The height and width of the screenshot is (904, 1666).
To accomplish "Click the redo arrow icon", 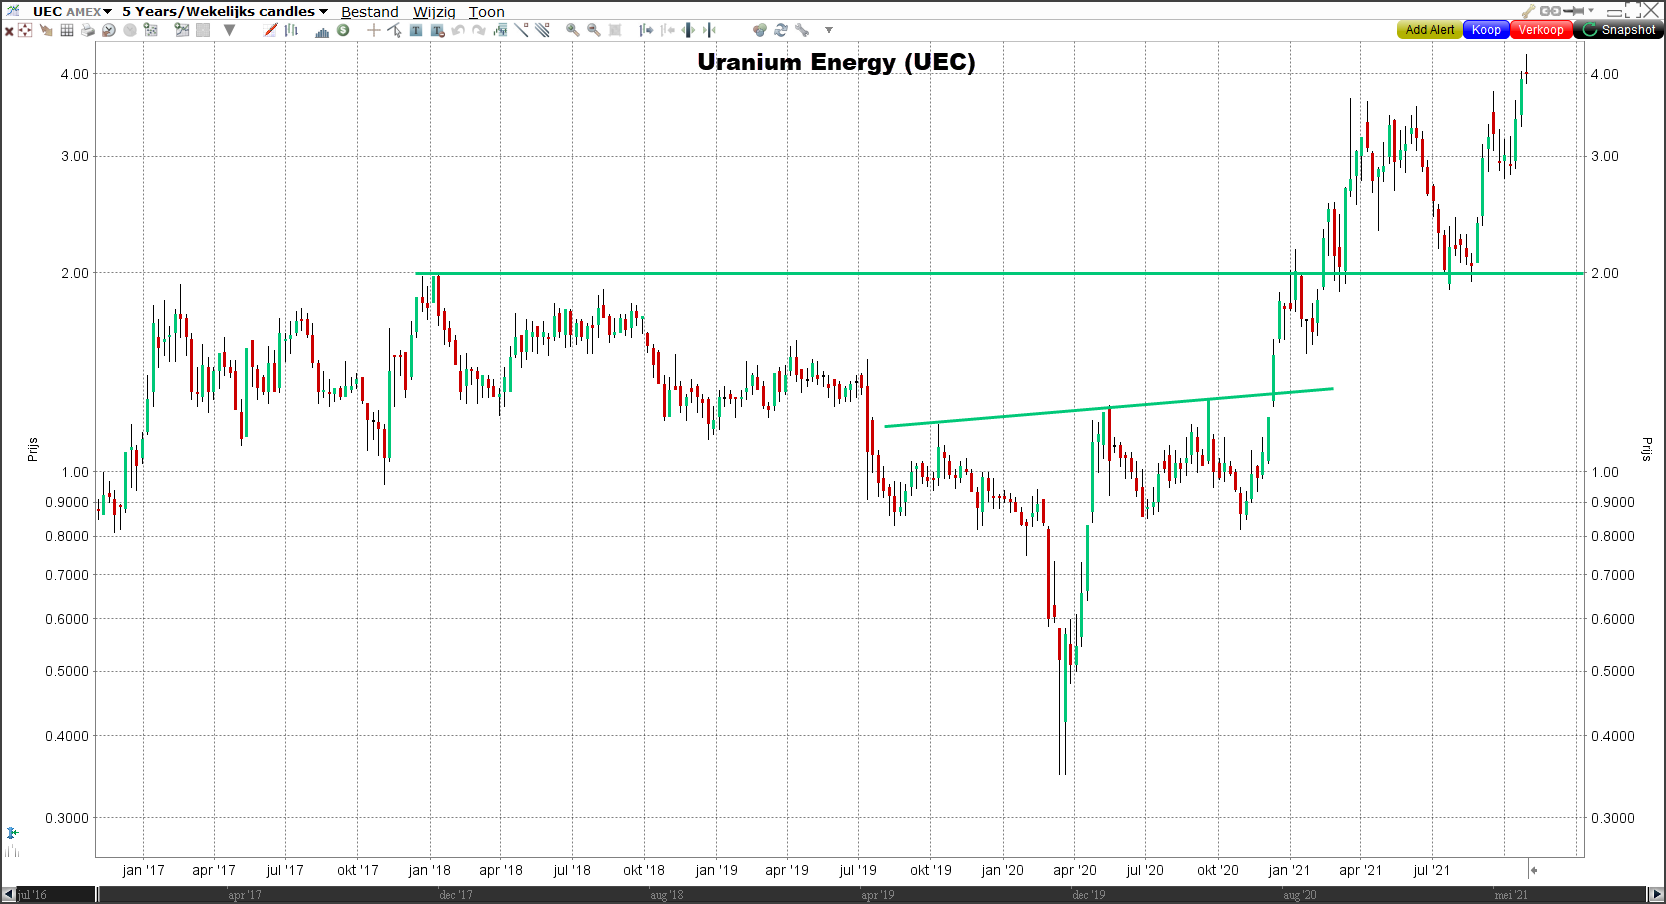I will point(479,30).
